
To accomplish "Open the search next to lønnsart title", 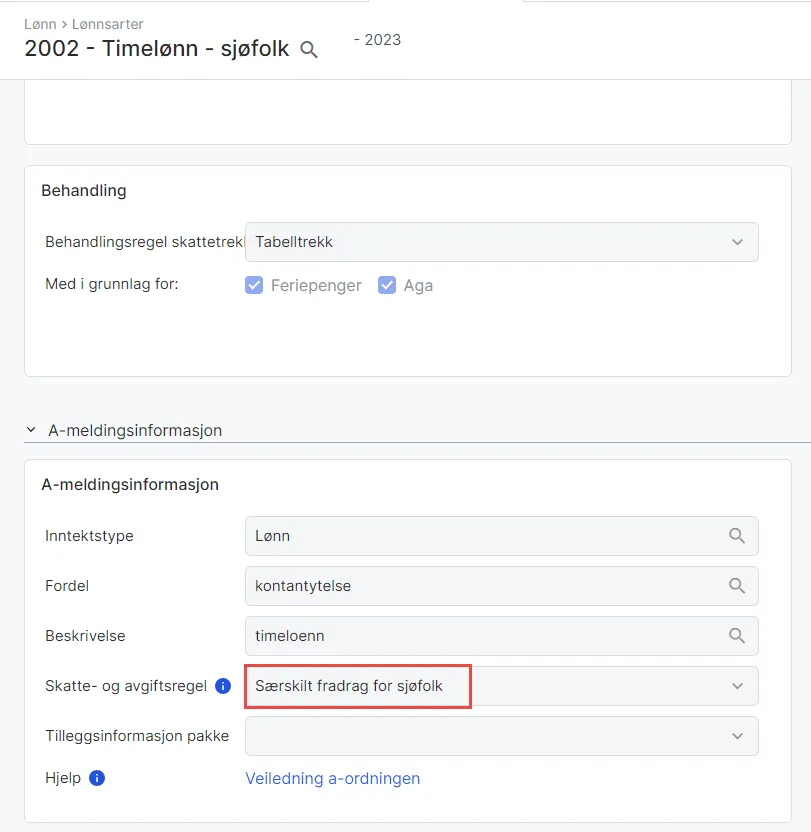I will click(x=309, y=48).
